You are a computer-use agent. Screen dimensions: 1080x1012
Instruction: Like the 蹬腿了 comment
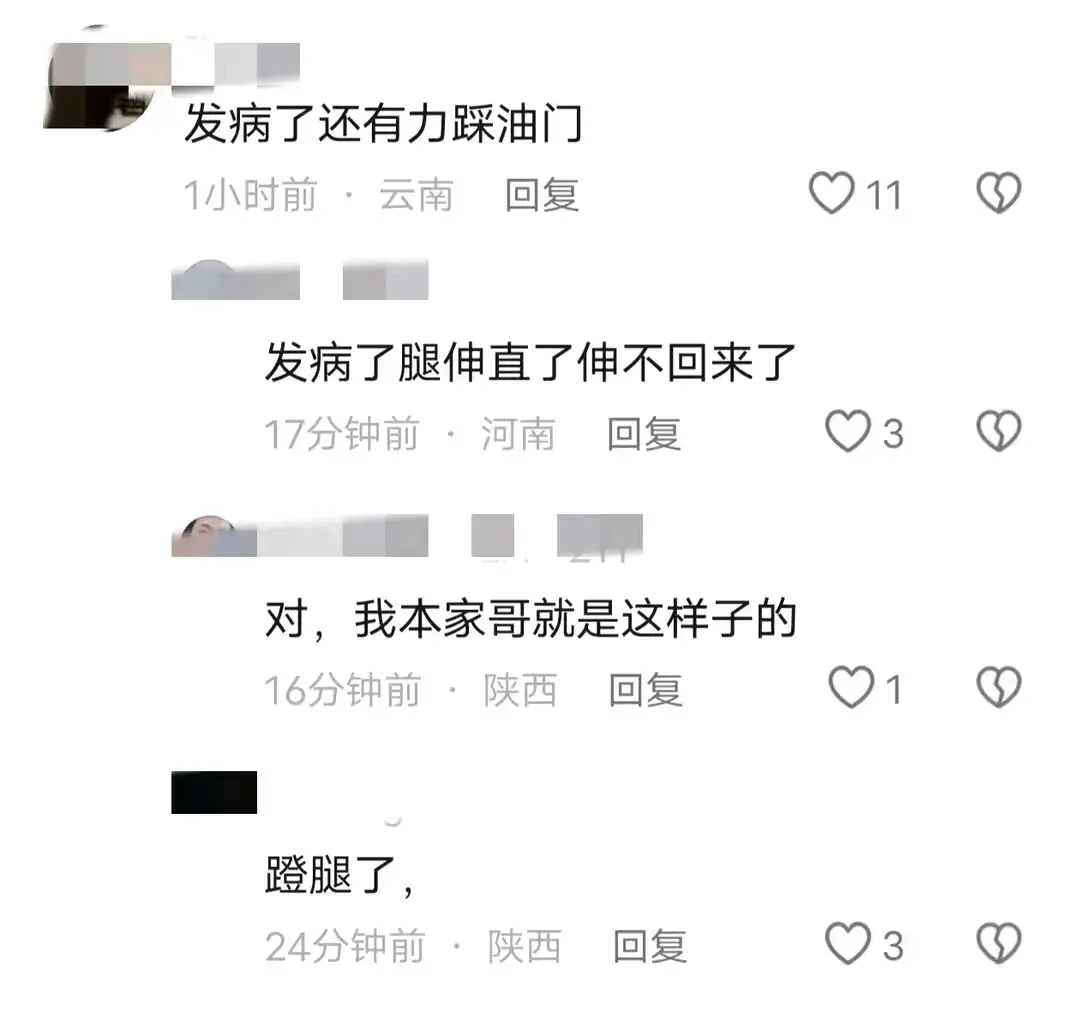(848, 943)
